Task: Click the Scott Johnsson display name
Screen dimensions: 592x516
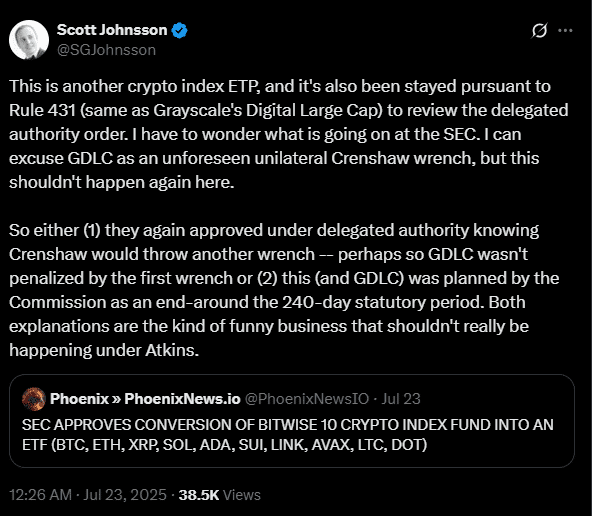Action: (x=112, y=30)
